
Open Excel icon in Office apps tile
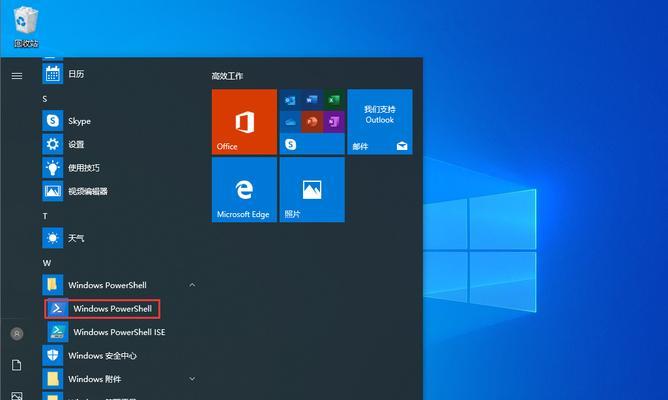pyautogui.click(x=334, y=100)
